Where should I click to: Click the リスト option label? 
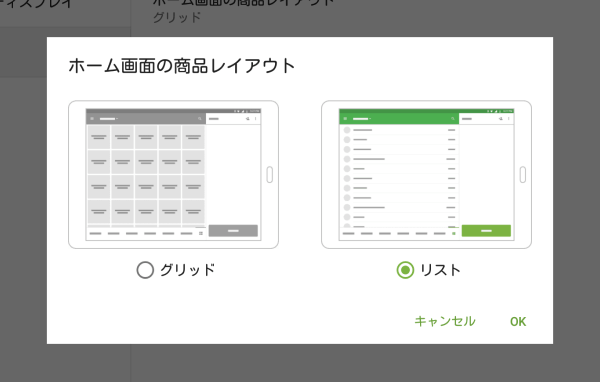pyautogui.click(x=440, y=270)
